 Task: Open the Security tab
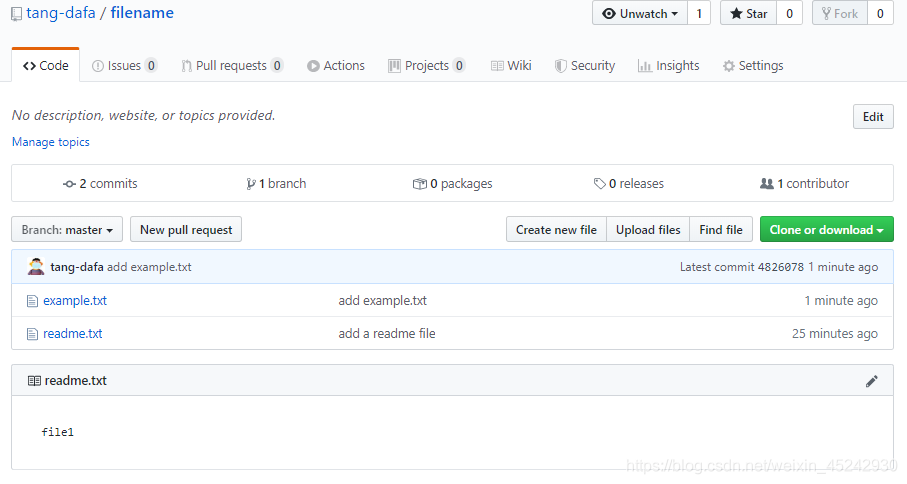point(585,65)
